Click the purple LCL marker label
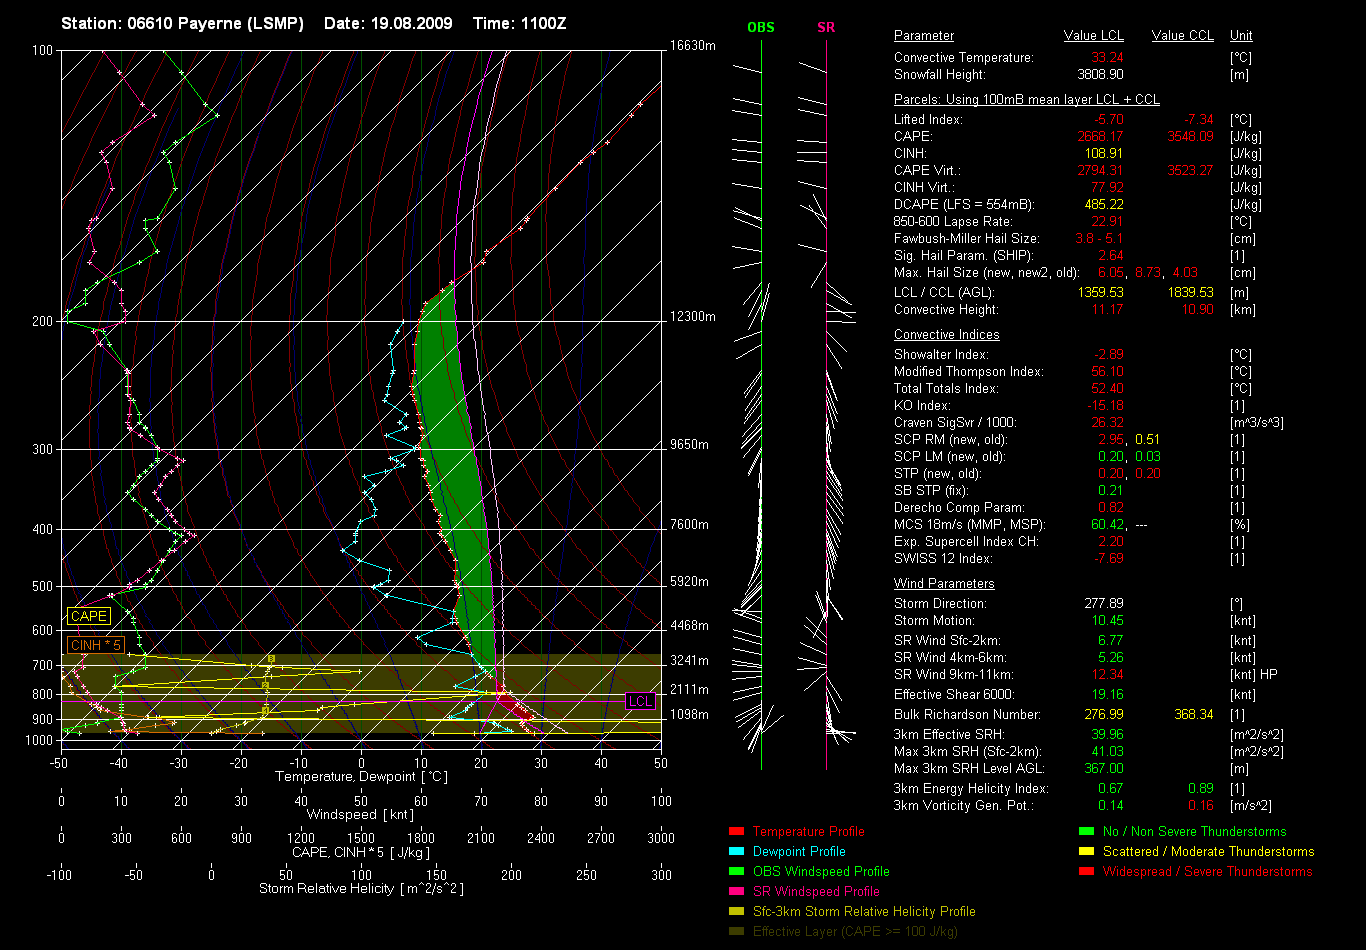1366x950 pixels. click(x=640, y=700)
